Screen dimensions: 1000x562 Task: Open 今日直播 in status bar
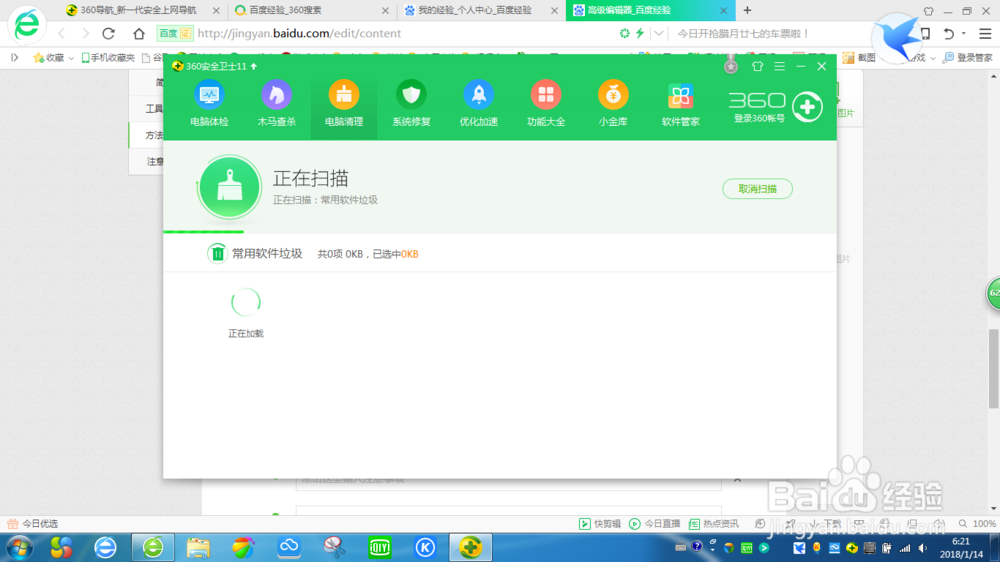point(655,524)
